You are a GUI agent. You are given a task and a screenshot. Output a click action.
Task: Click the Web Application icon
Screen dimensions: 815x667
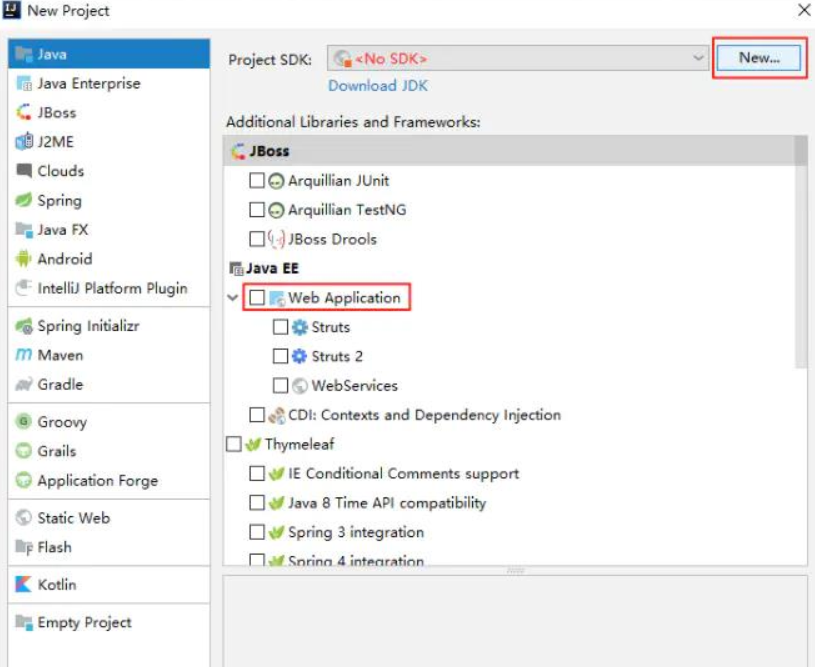click(277, 298)
